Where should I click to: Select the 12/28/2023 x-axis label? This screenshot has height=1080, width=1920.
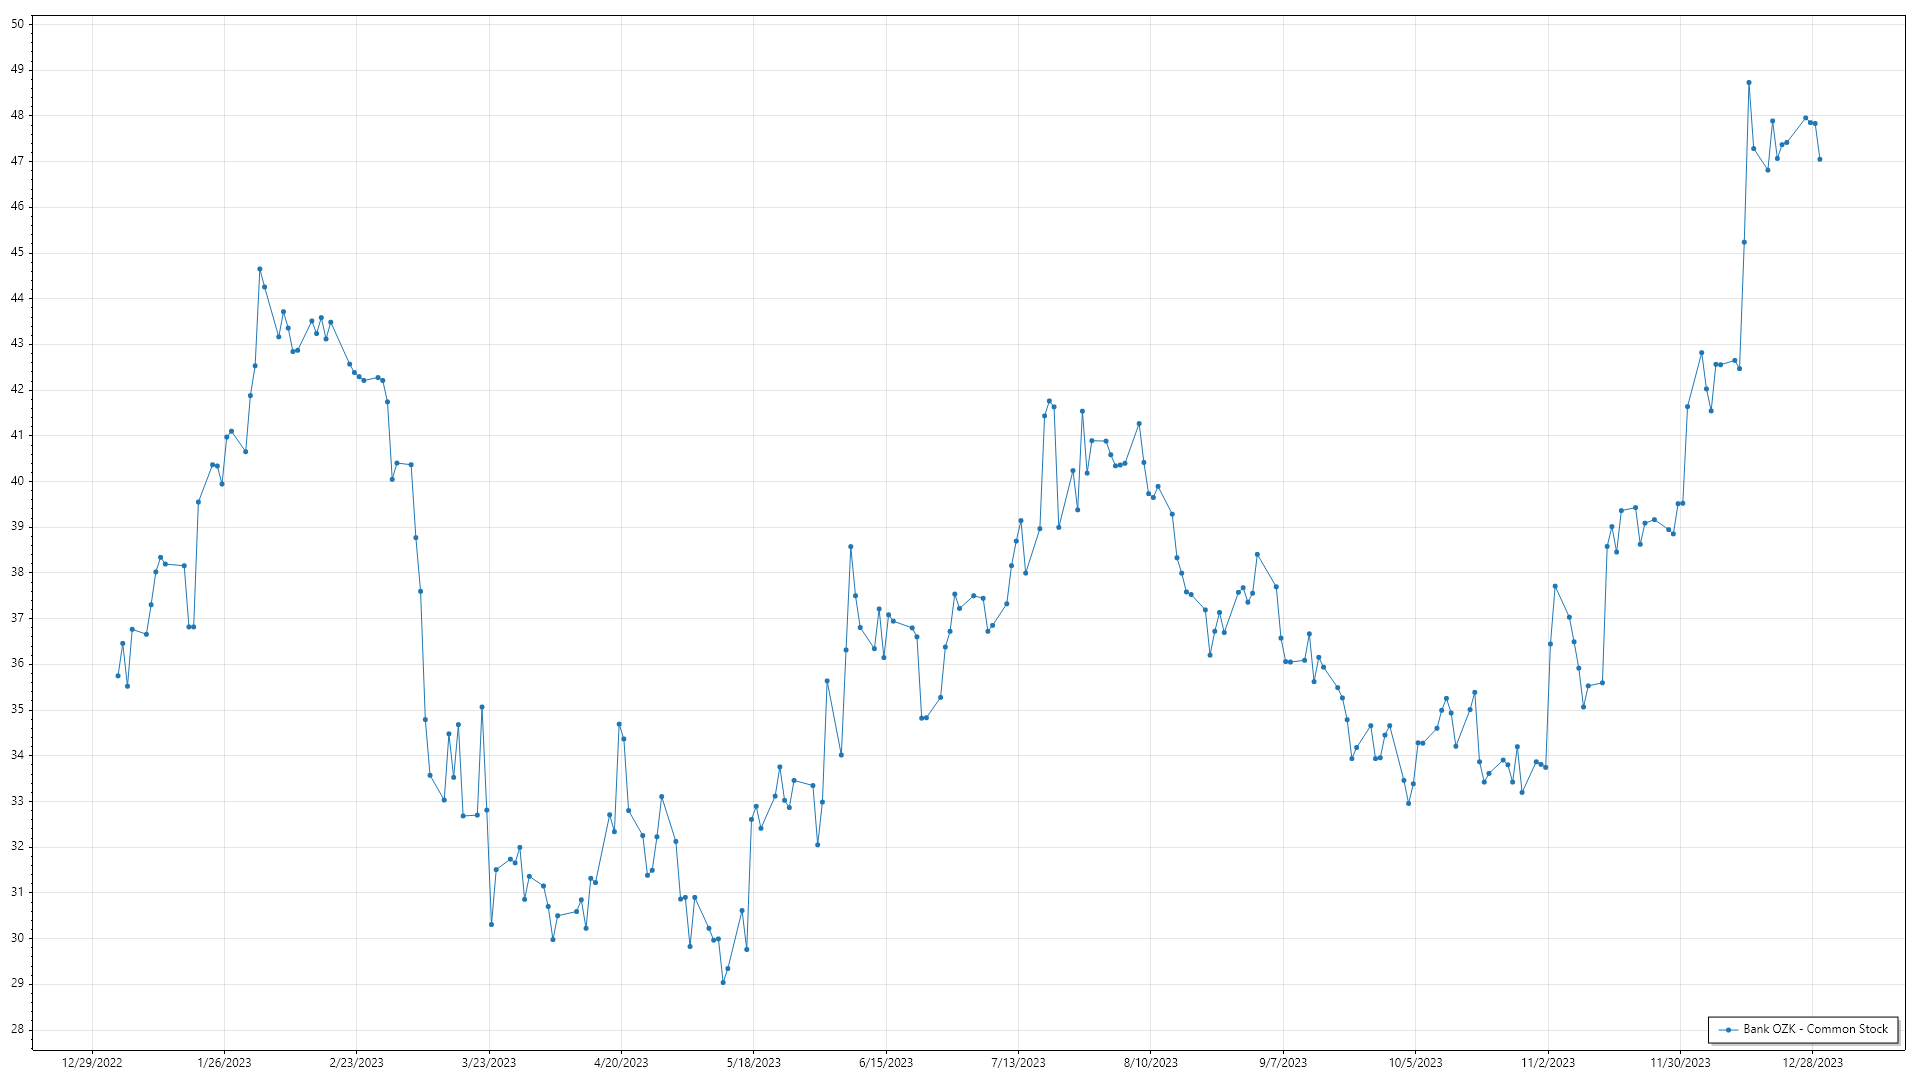1812,1063
